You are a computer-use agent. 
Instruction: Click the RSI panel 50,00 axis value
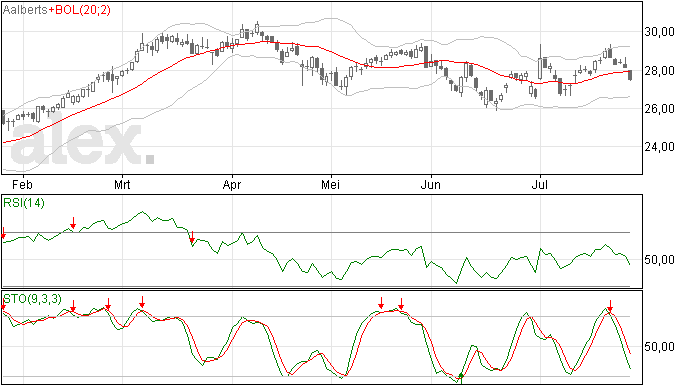click(659, 260)
